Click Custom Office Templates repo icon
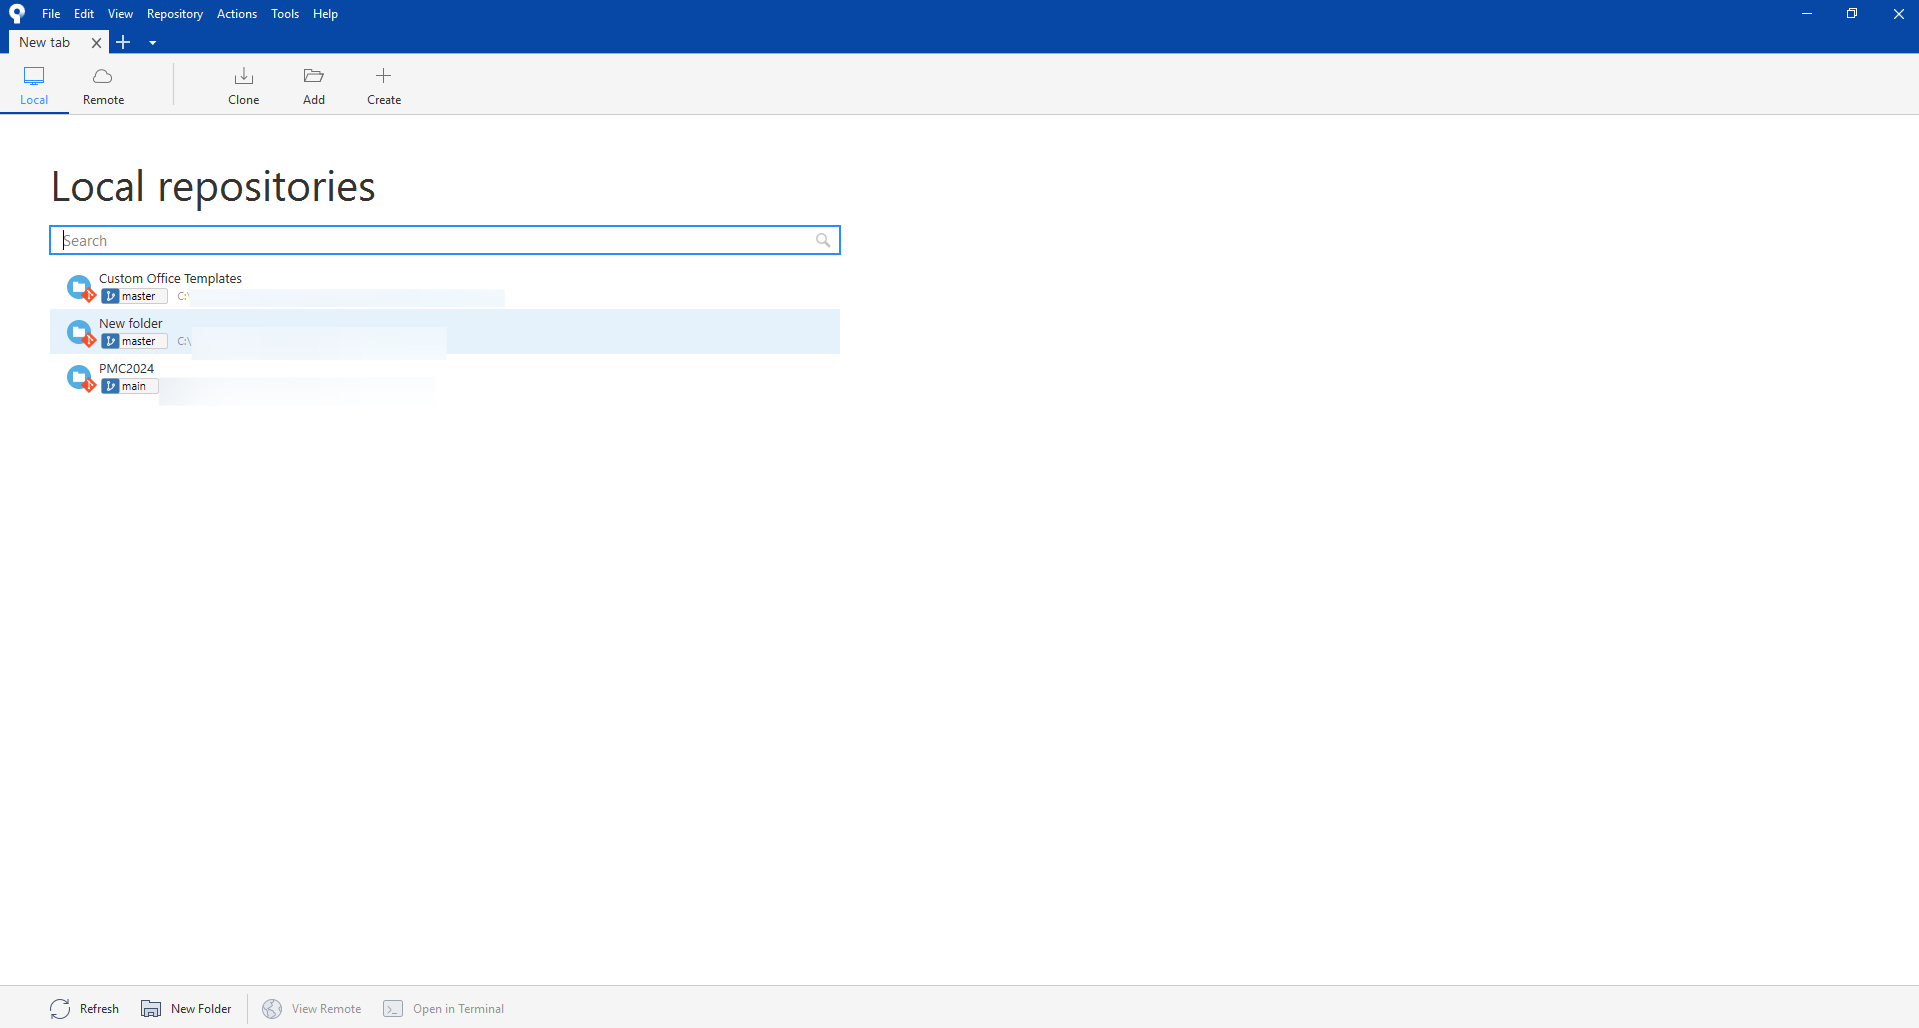 80,288
